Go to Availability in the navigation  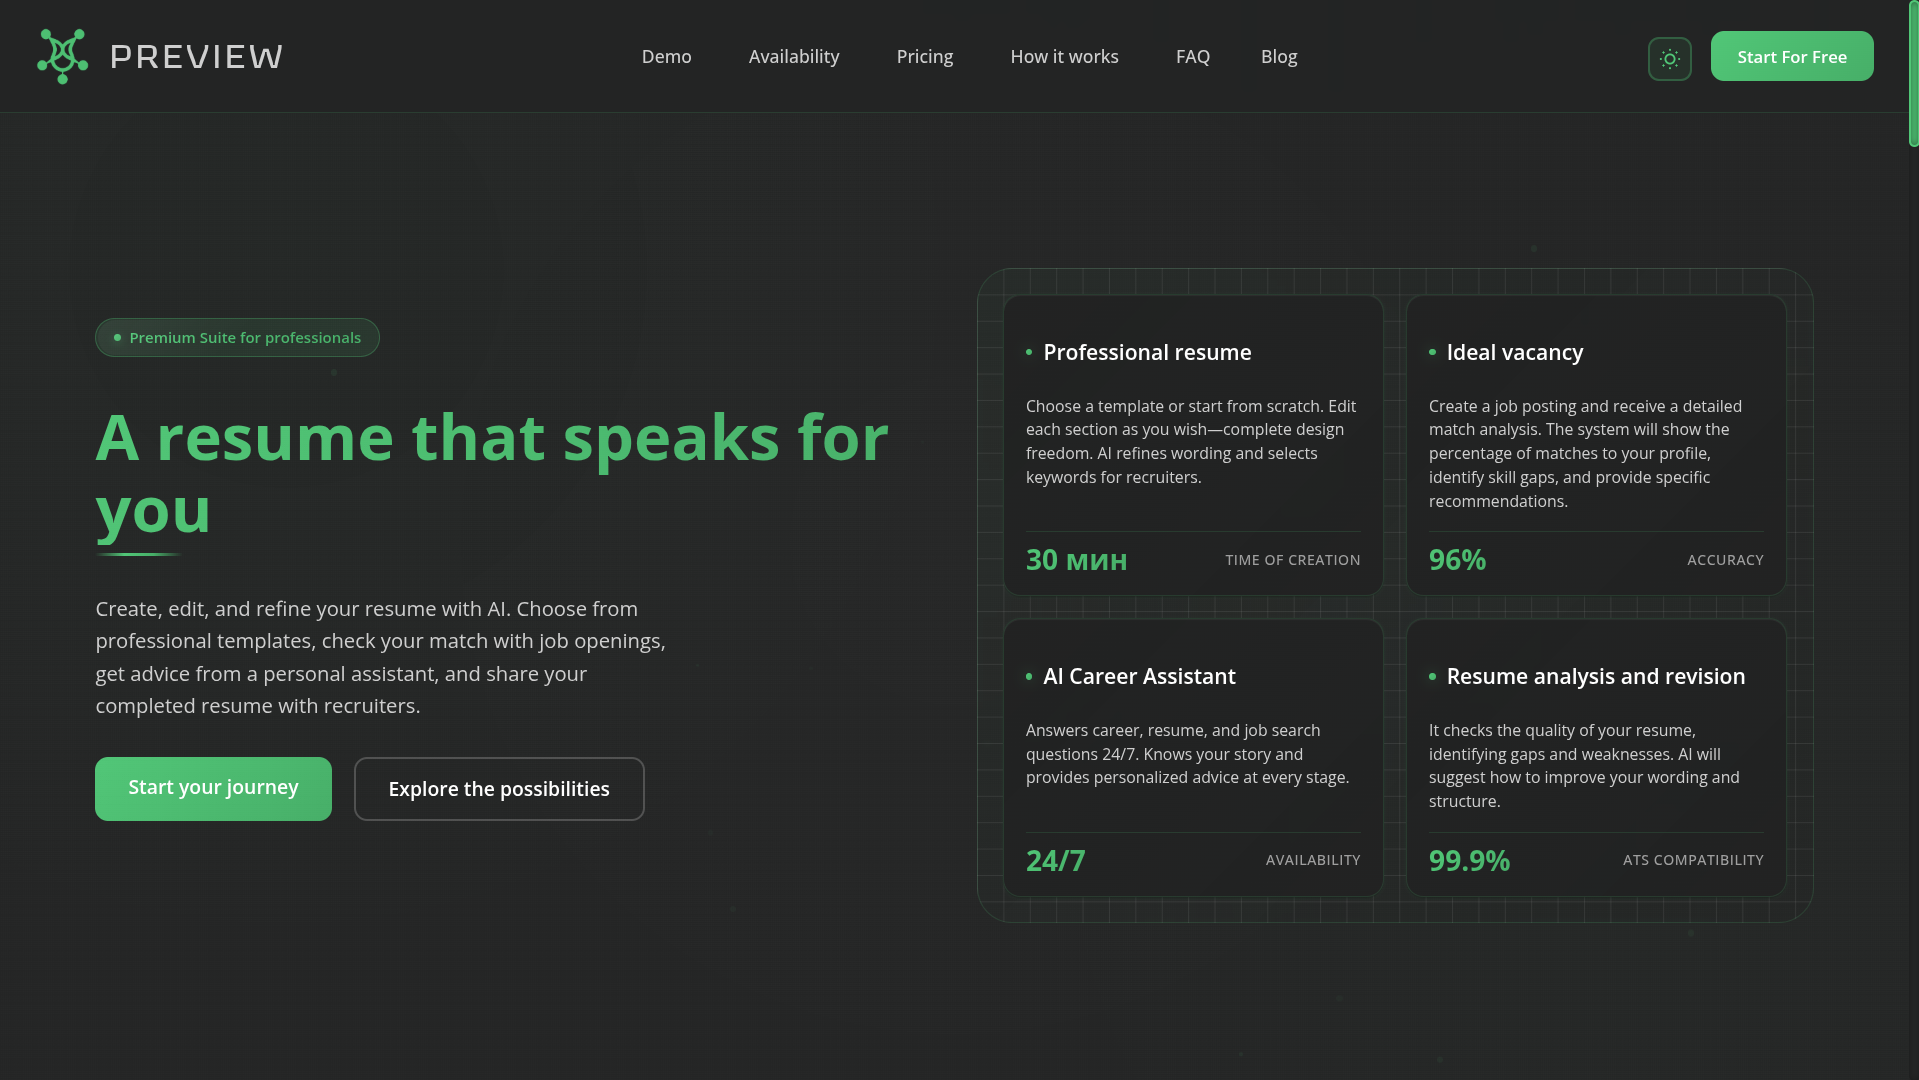(x=794, y=57)
